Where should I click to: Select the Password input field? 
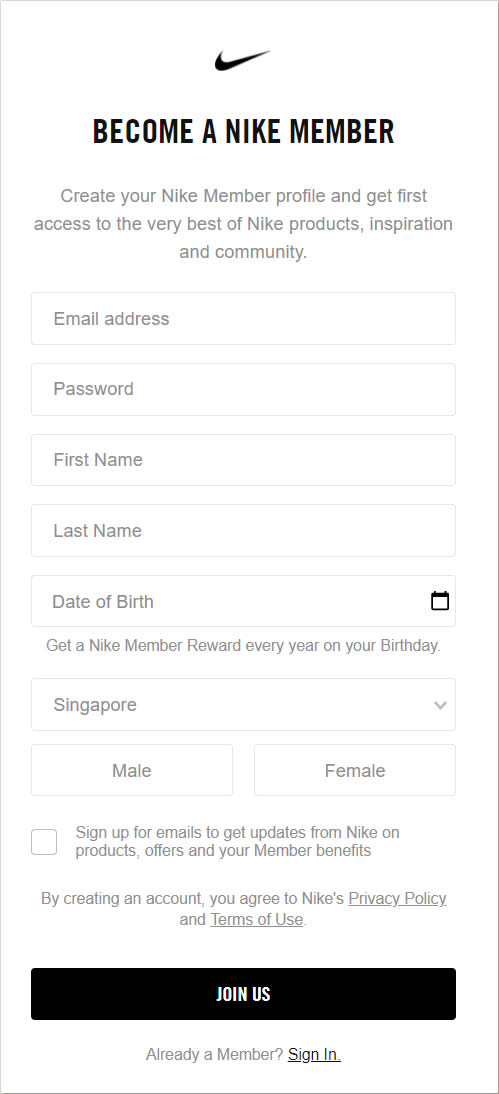click(x=243, y=389)
